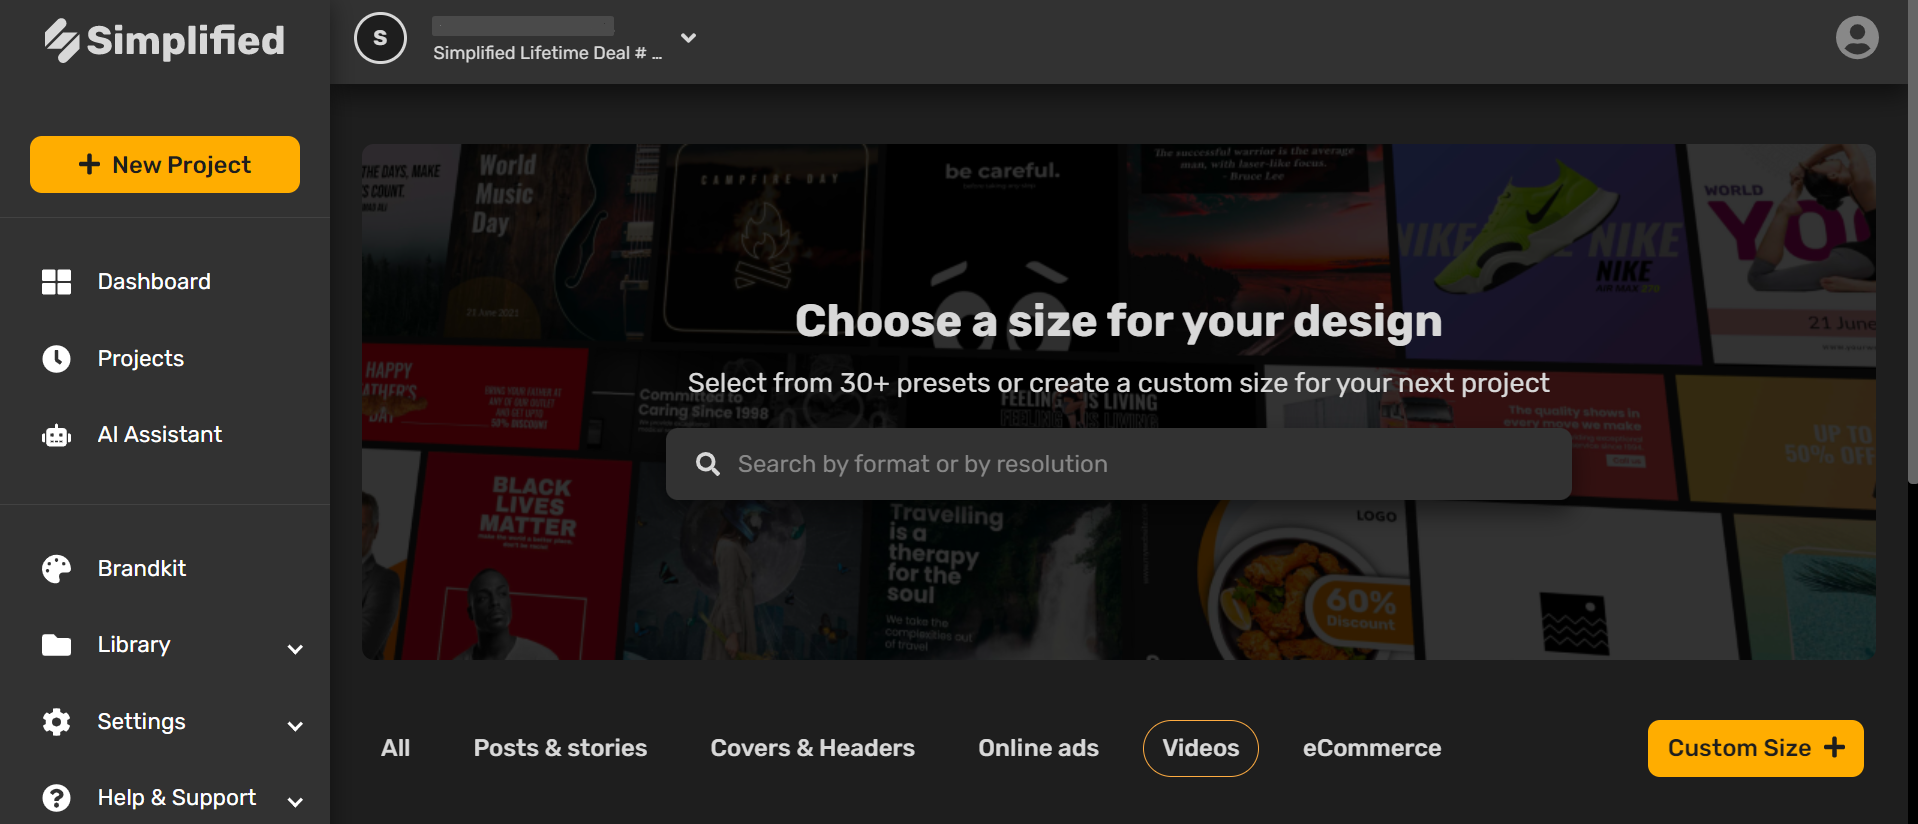Click Simplified Lifetime Deal workspace name
The width and height of the screenshot is (1918, 824).
click(x=547, y=53)
